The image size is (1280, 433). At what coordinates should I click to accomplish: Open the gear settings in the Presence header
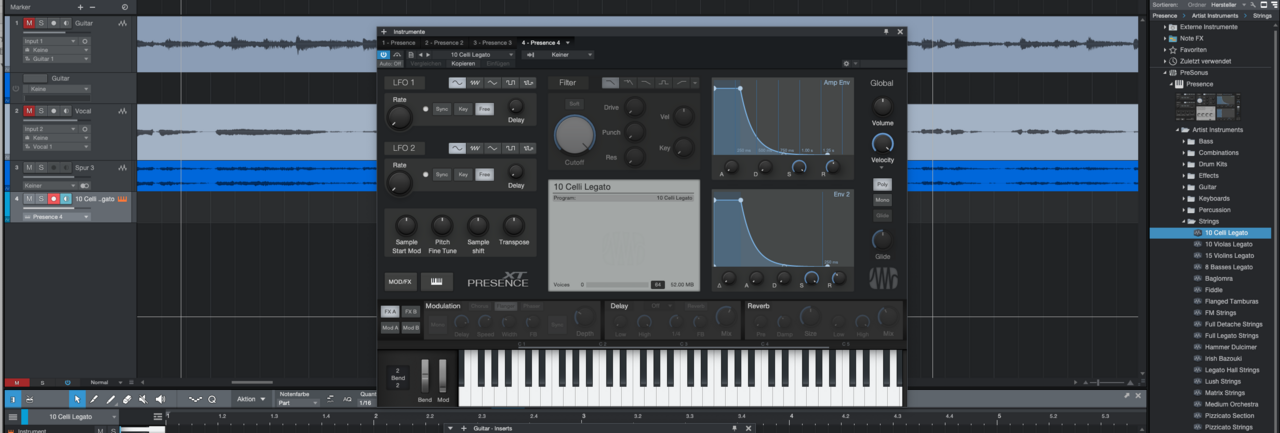pos(846,63)
